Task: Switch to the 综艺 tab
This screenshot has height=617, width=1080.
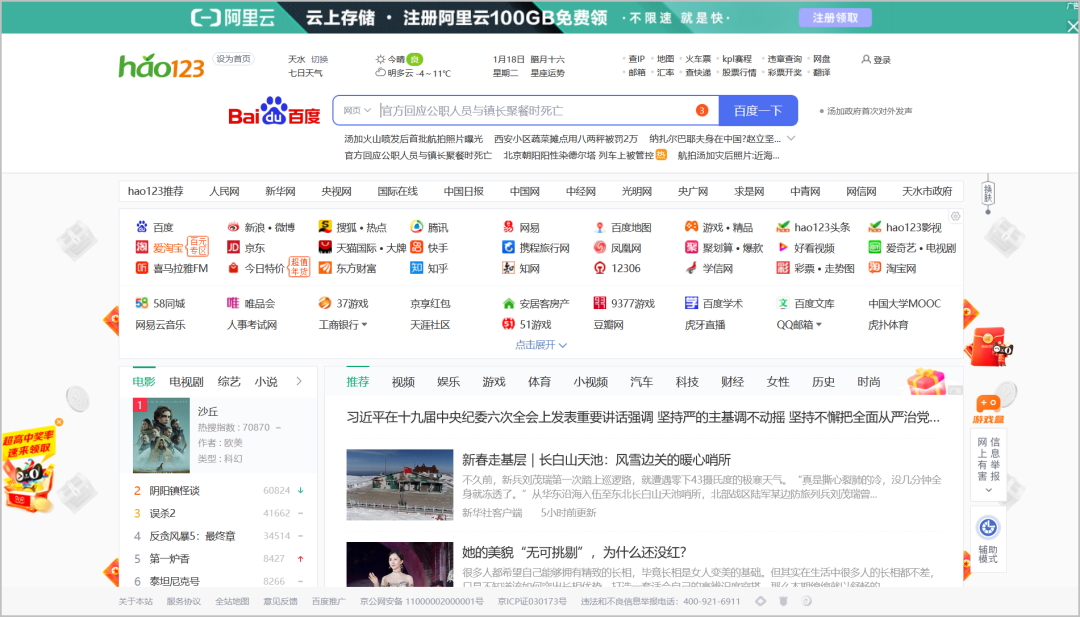Action: [229, 381]
